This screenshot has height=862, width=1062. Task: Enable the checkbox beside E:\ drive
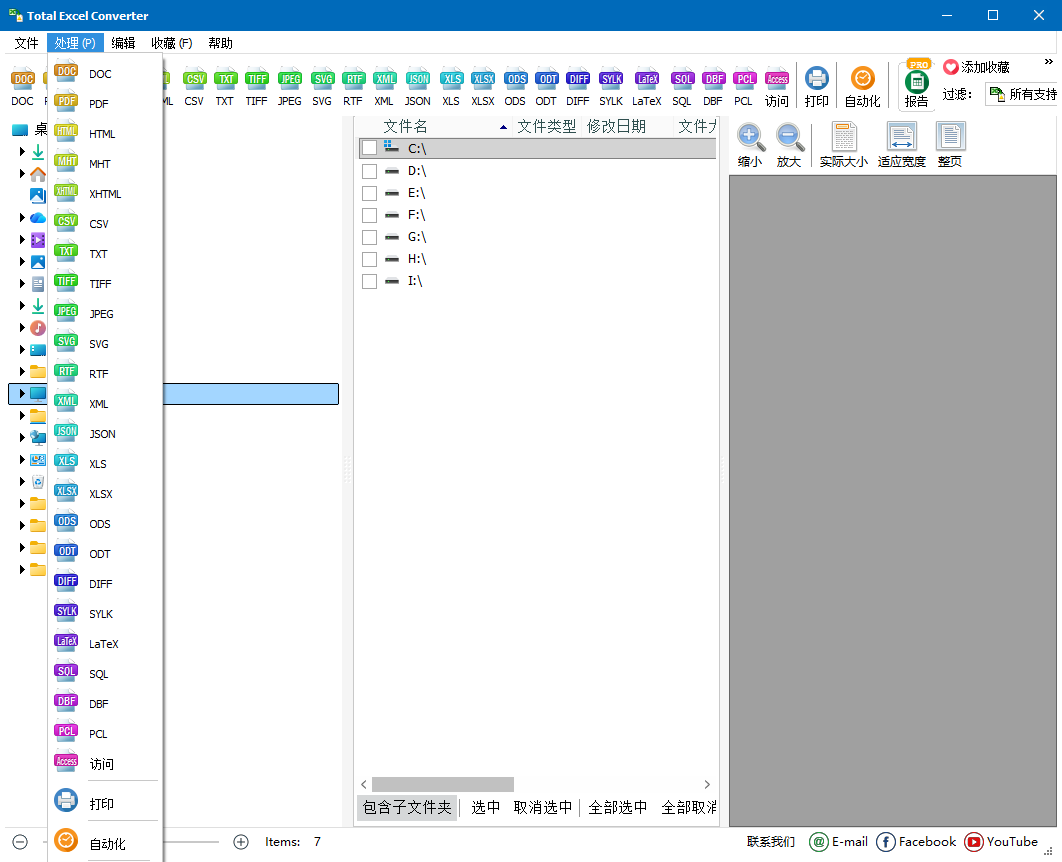pos(369,192)
